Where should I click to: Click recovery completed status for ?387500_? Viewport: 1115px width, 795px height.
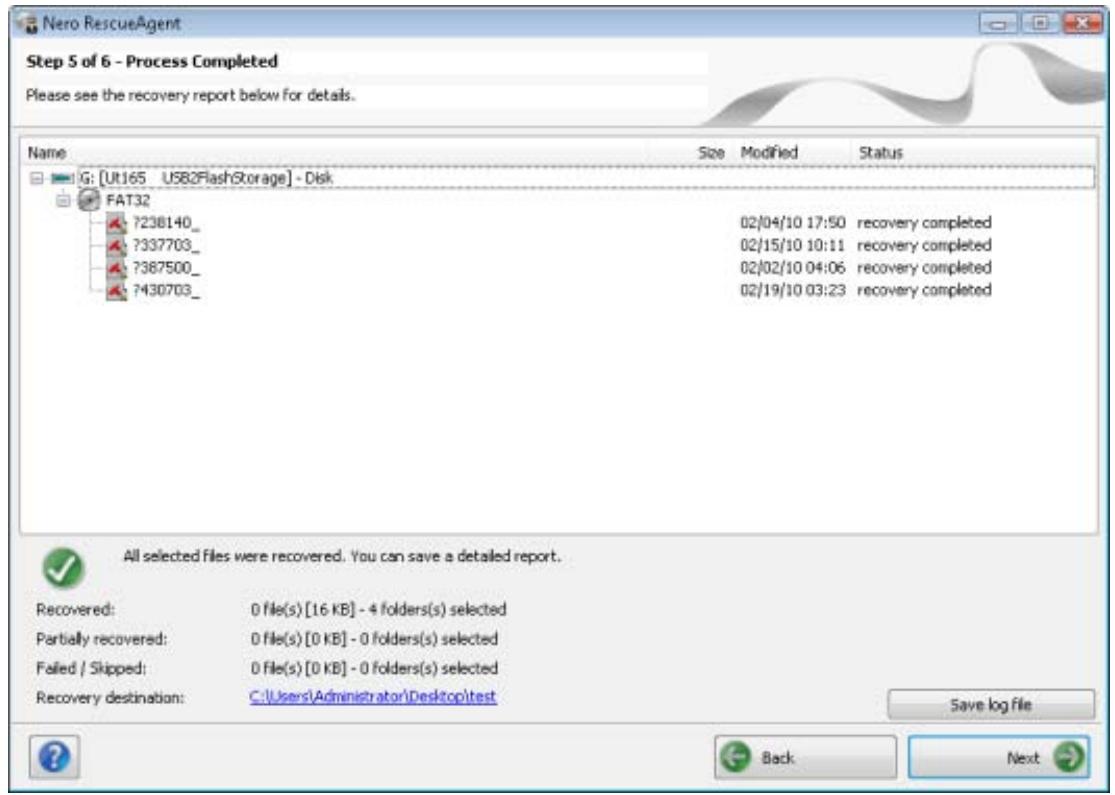click(x=924, y=268)
